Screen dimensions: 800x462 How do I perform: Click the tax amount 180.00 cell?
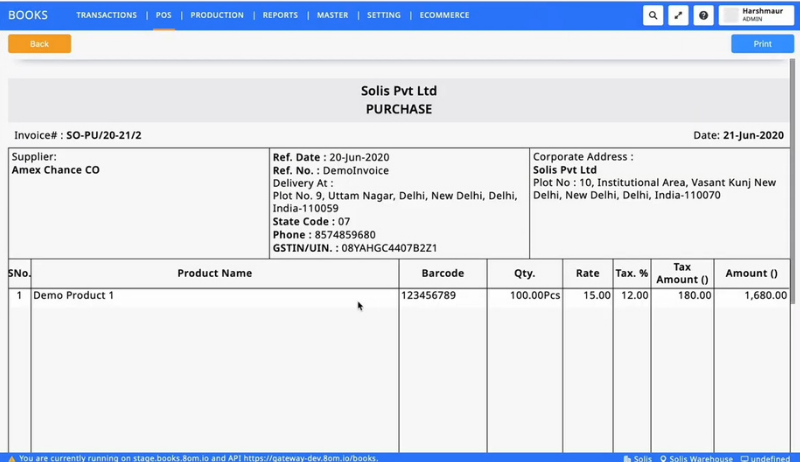(682, 295)
